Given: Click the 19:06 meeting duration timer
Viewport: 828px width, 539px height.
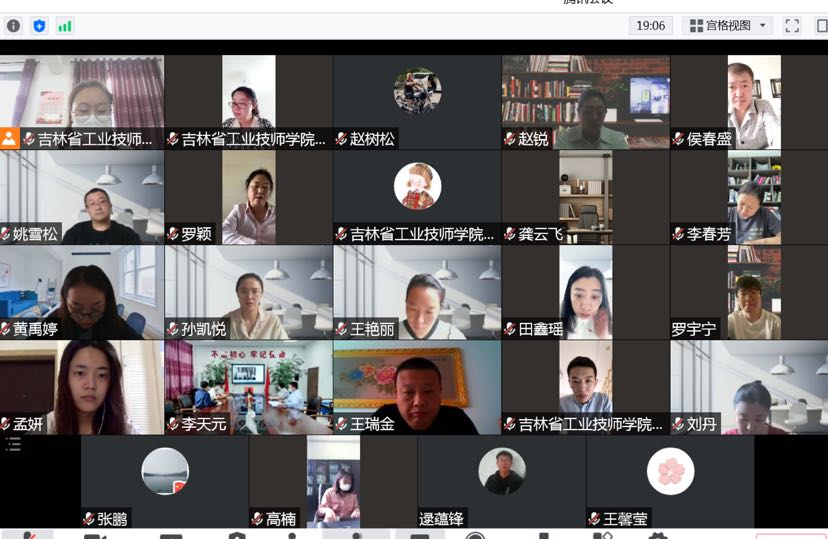Looking at the screenshot, I should pos(650,26).
